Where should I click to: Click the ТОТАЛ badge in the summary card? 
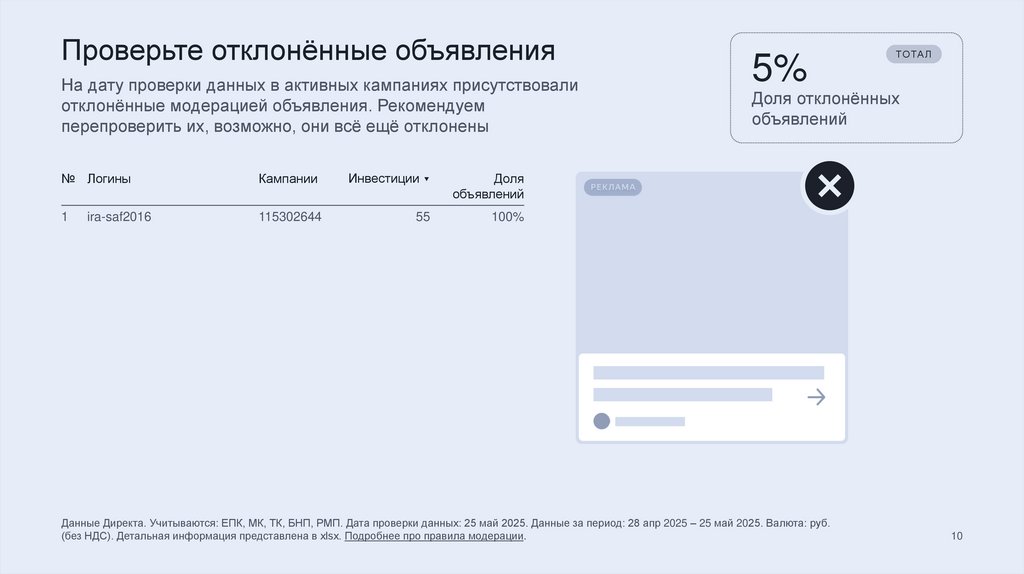(913, 54)
